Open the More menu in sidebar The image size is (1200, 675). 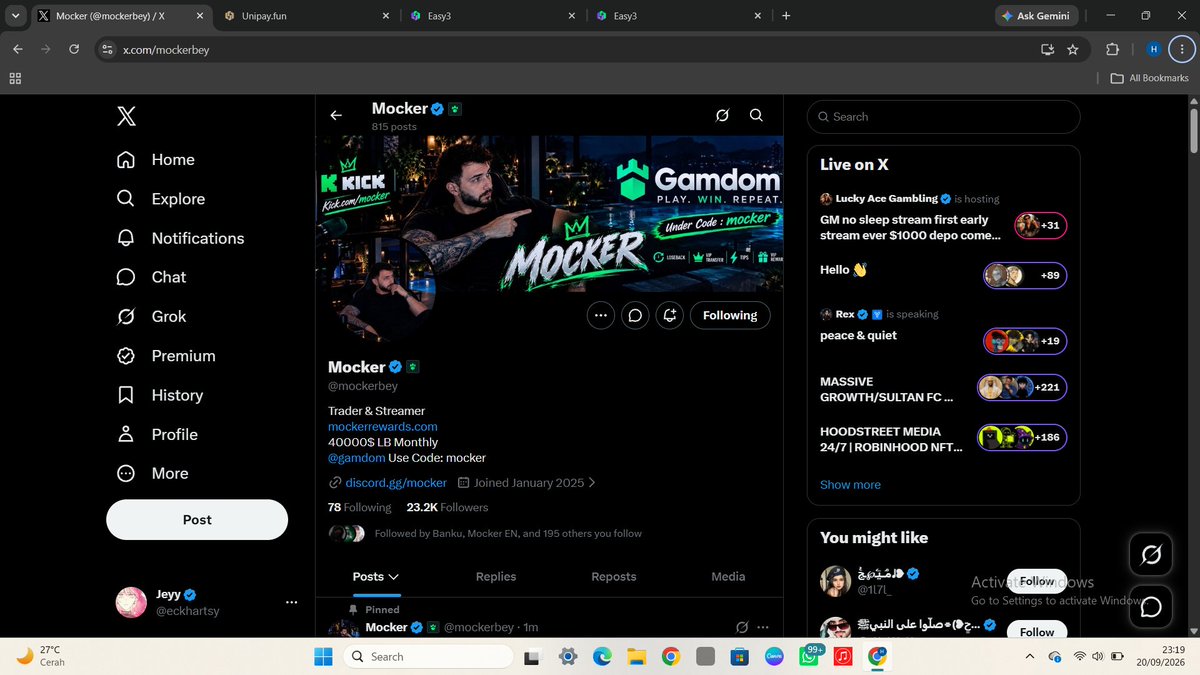click(x=152, y=473)
